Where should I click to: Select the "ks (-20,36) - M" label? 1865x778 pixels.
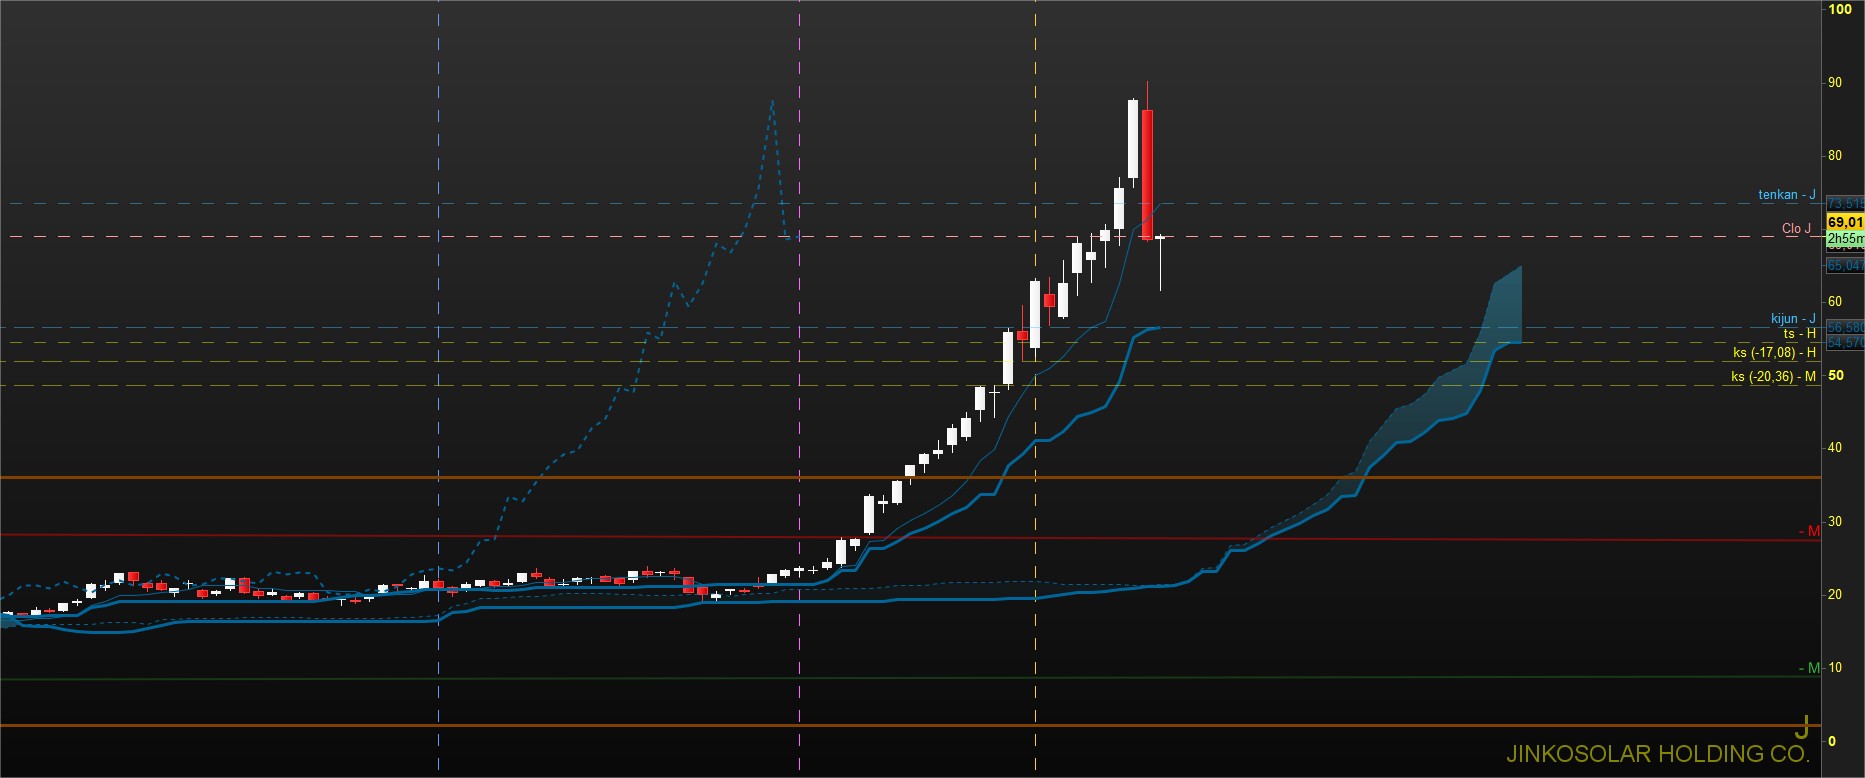coord(1773,377)
